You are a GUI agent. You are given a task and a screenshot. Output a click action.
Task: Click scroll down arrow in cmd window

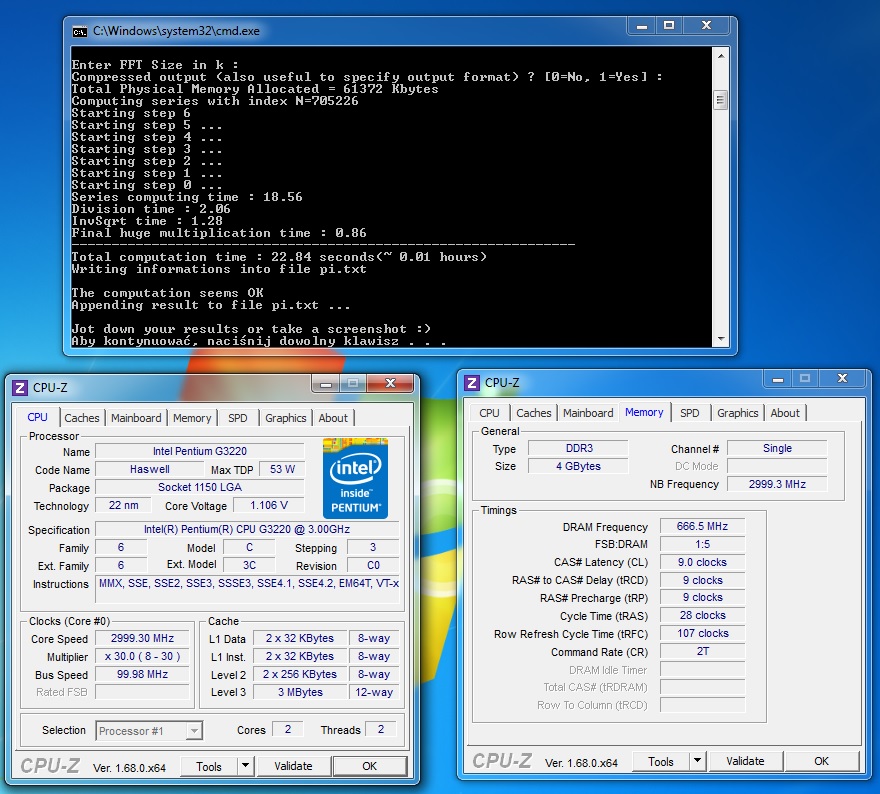click(721, 339)
